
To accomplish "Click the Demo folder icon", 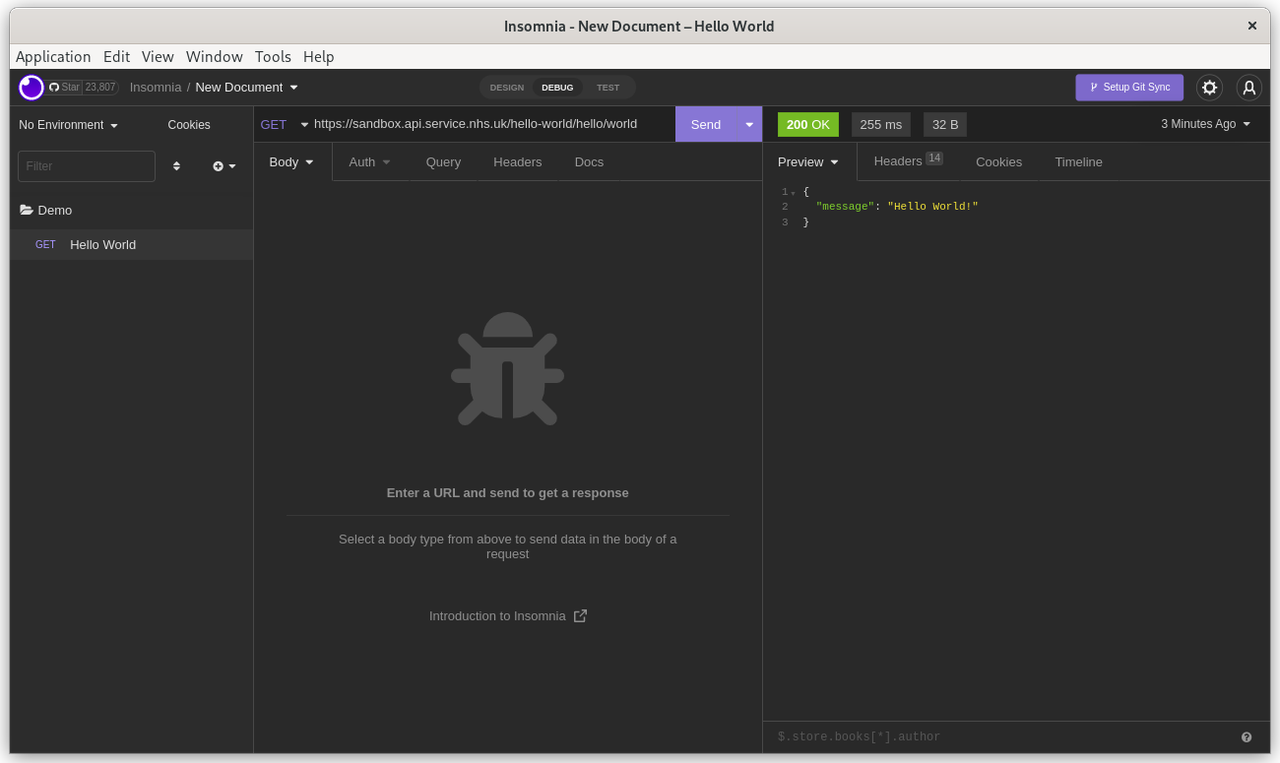I will (26, 210).
